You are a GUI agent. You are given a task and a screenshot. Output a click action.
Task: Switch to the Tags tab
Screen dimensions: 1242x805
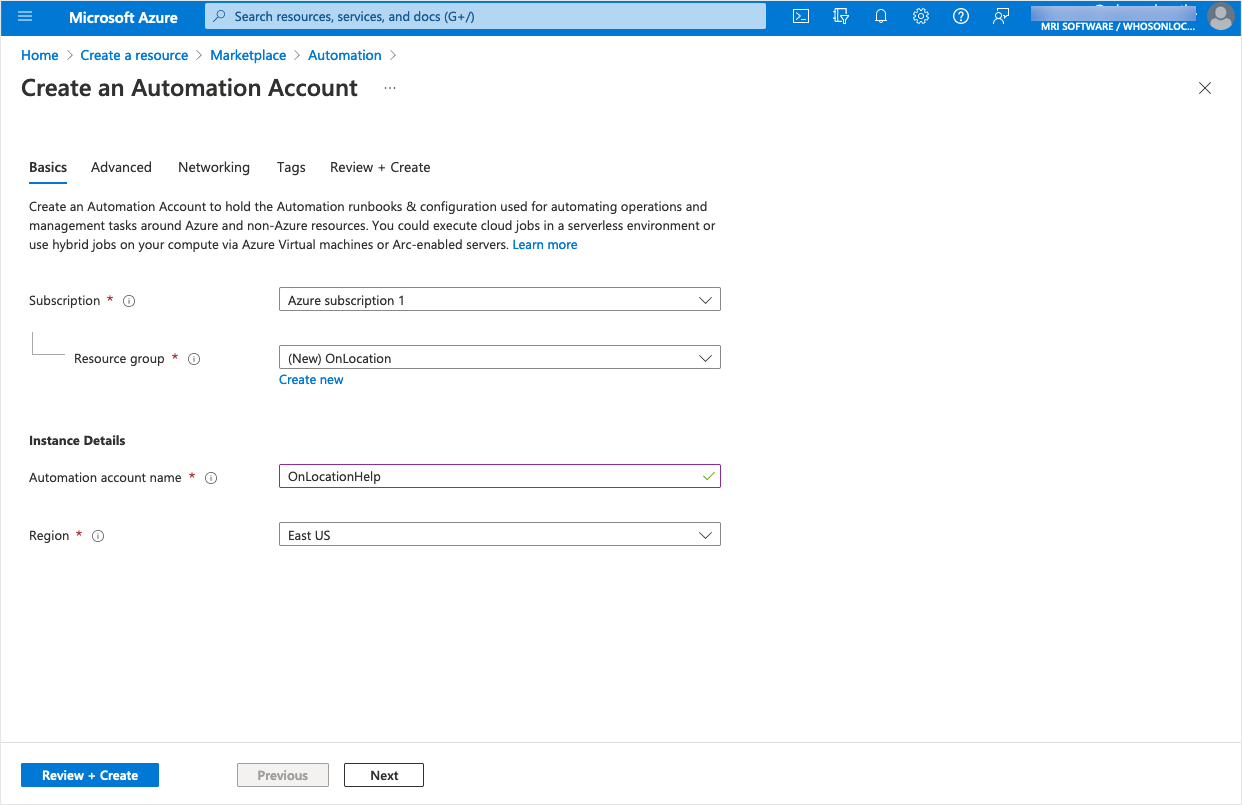tap(291, 167)
